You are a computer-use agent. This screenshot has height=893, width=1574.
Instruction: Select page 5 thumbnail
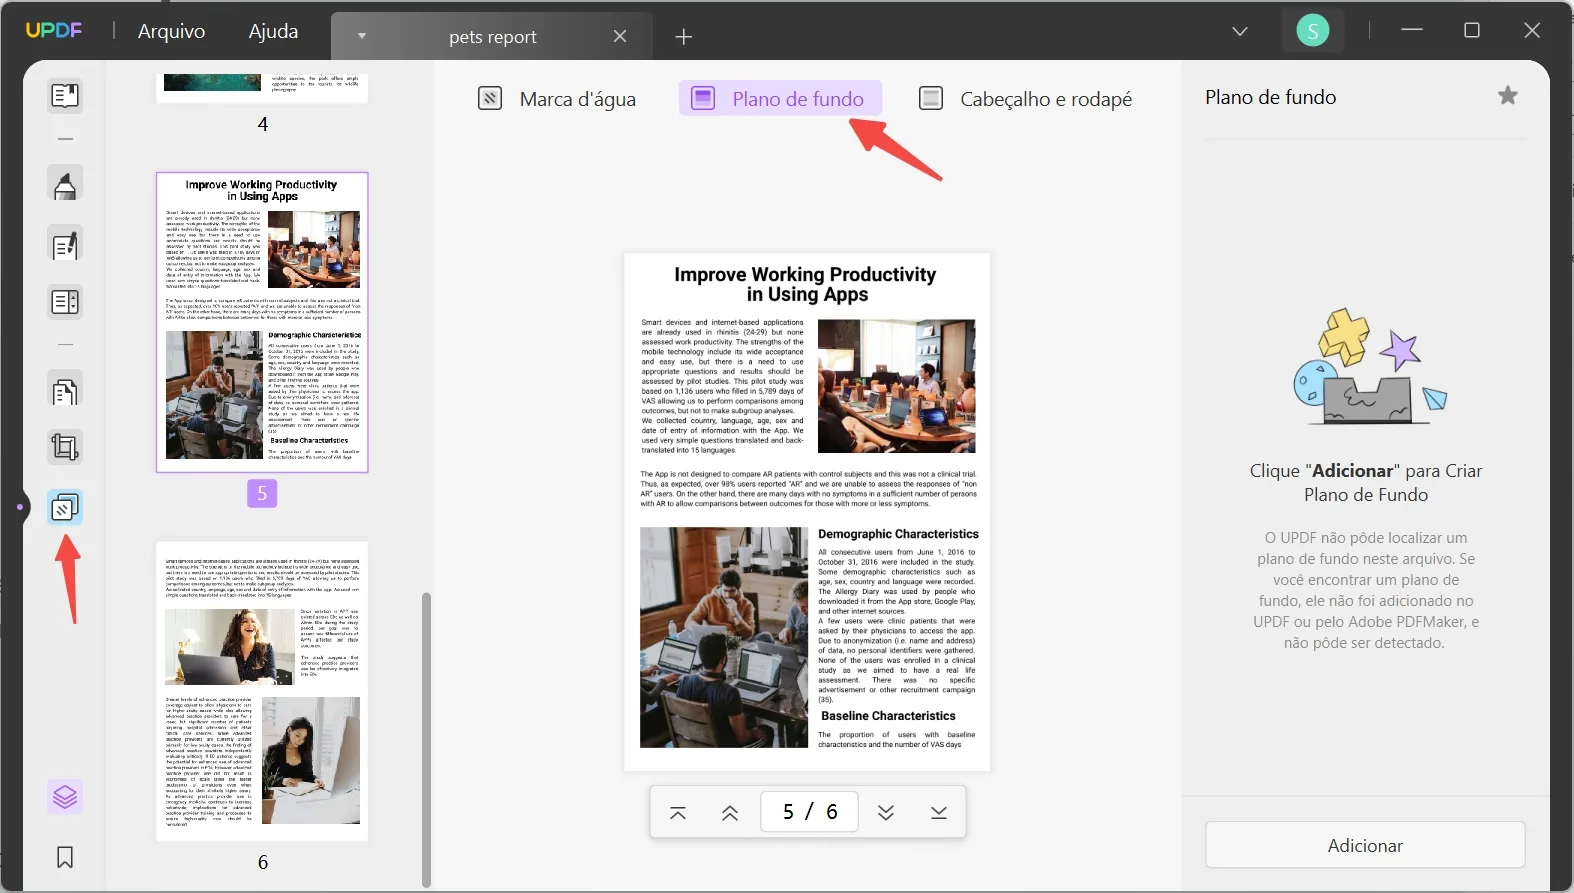coord(262,322)
